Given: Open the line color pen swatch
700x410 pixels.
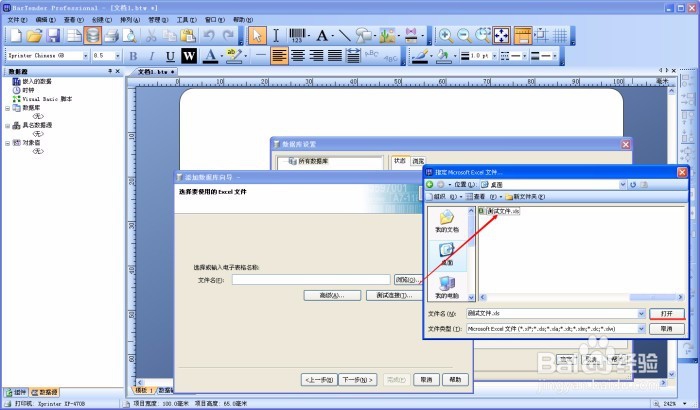Looking at the screenshot, I should 420,56.
